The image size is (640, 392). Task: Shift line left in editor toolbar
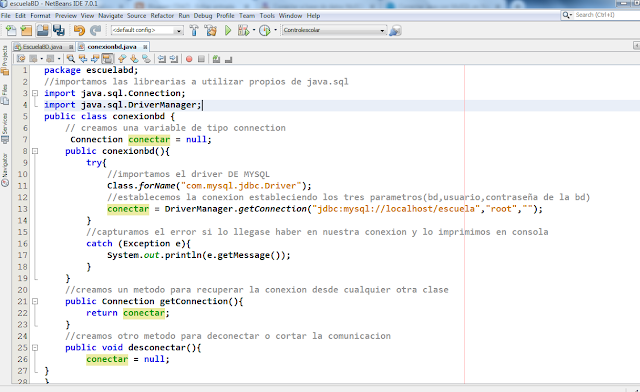(162, 59)
